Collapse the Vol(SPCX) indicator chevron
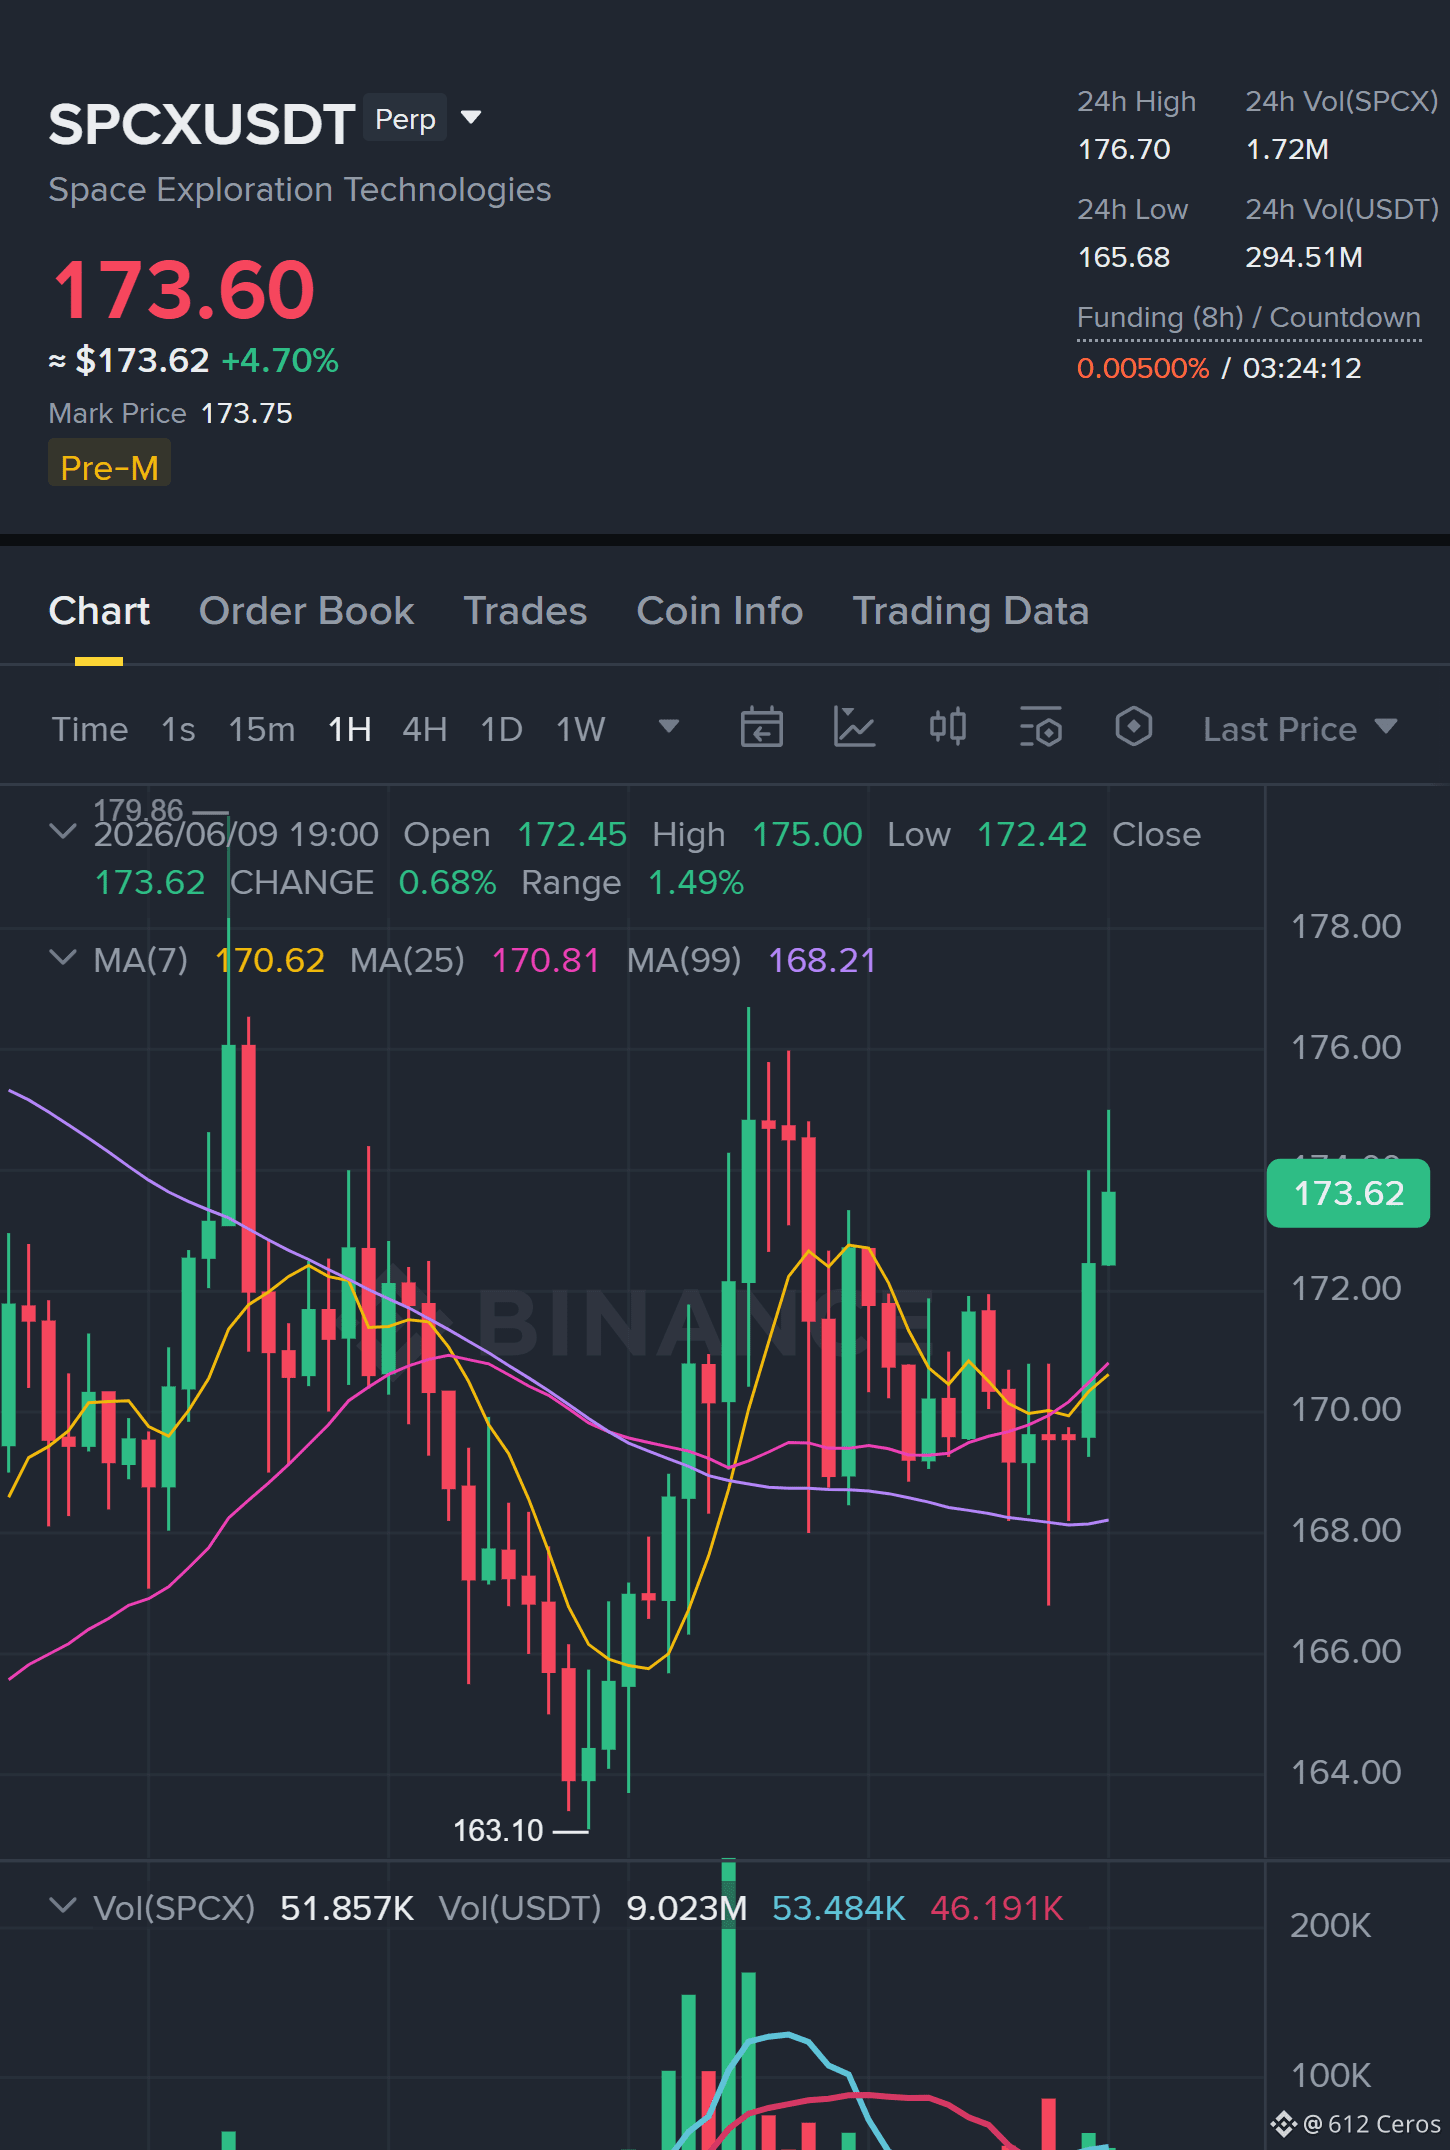Screen dimensions: 1450x2150 [62, 1906]
